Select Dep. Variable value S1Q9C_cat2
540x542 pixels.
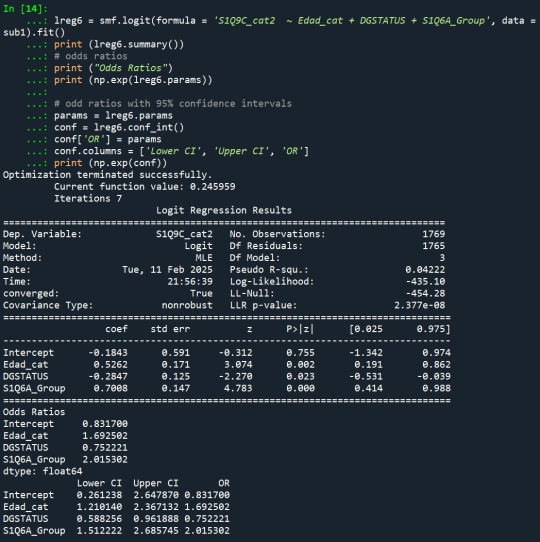(x=184, y=234)
